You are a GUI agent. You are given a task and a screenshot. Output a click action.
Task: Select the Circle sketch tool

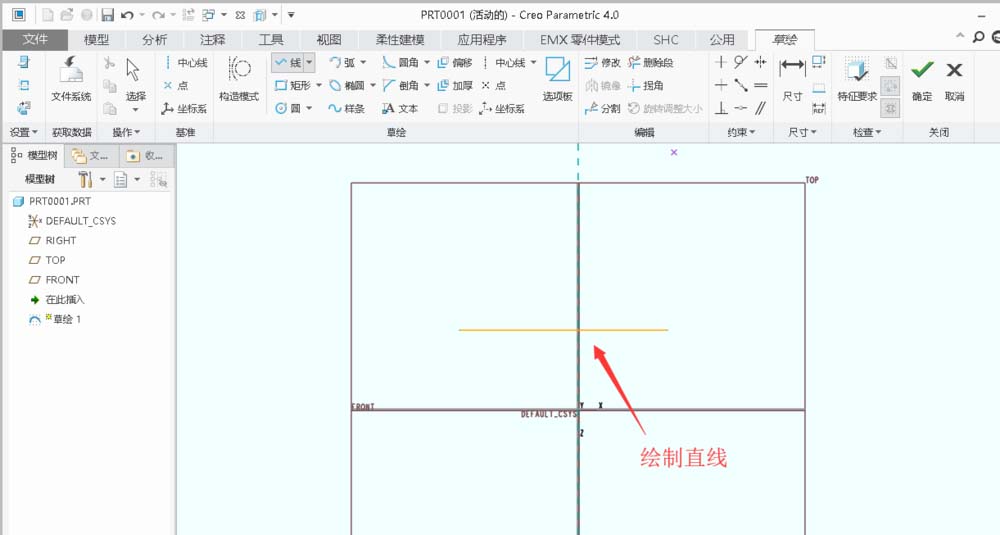[288, 108]
